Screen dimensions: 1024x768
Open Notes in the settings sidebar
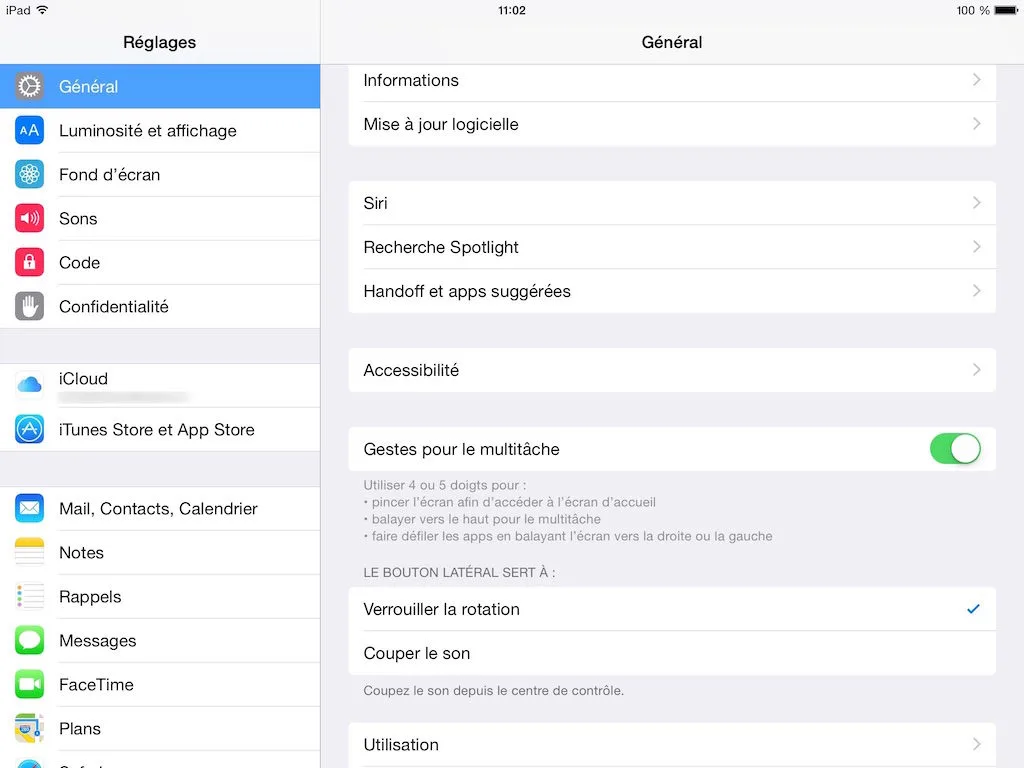[x=160, y=552]
